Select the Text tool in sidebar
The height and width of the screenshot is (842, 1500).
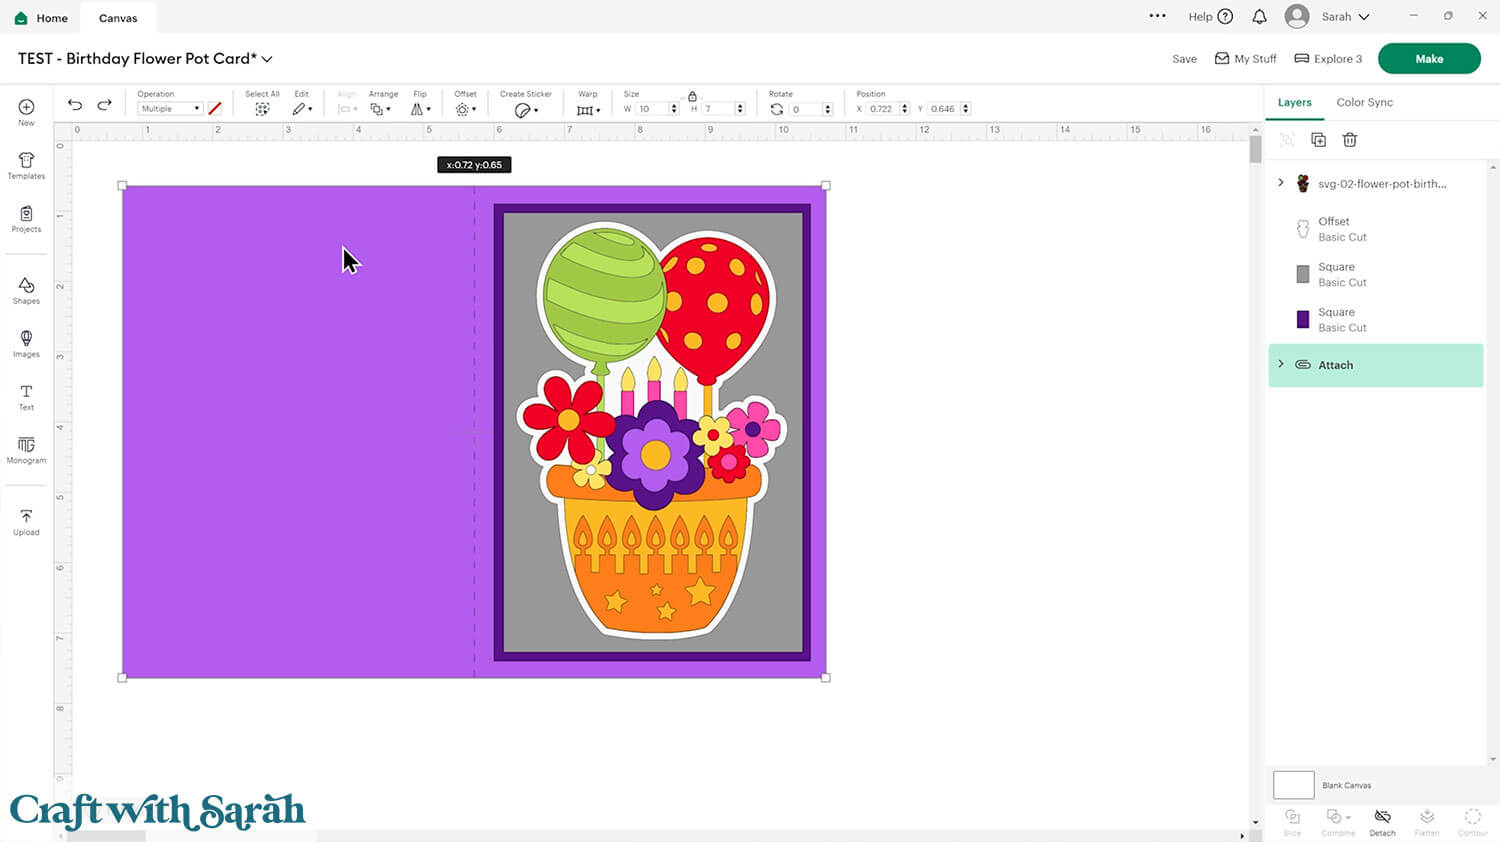pos(26,397)
